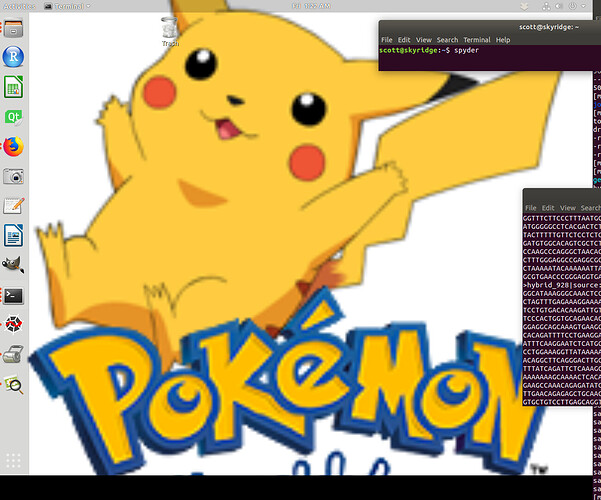Click the line starting 'GTGCTGTCCTTGAGCAGG'
The height and width of the screenshot is (500, 601).
562,402
